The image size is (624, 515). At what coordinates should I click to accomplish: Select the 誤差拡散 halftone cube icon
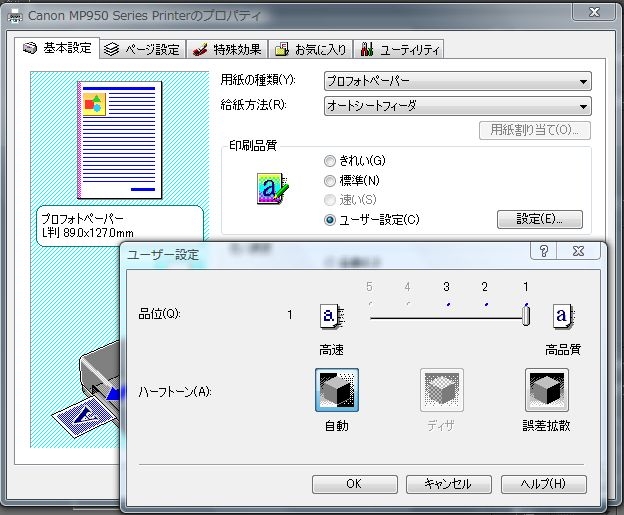547,390
